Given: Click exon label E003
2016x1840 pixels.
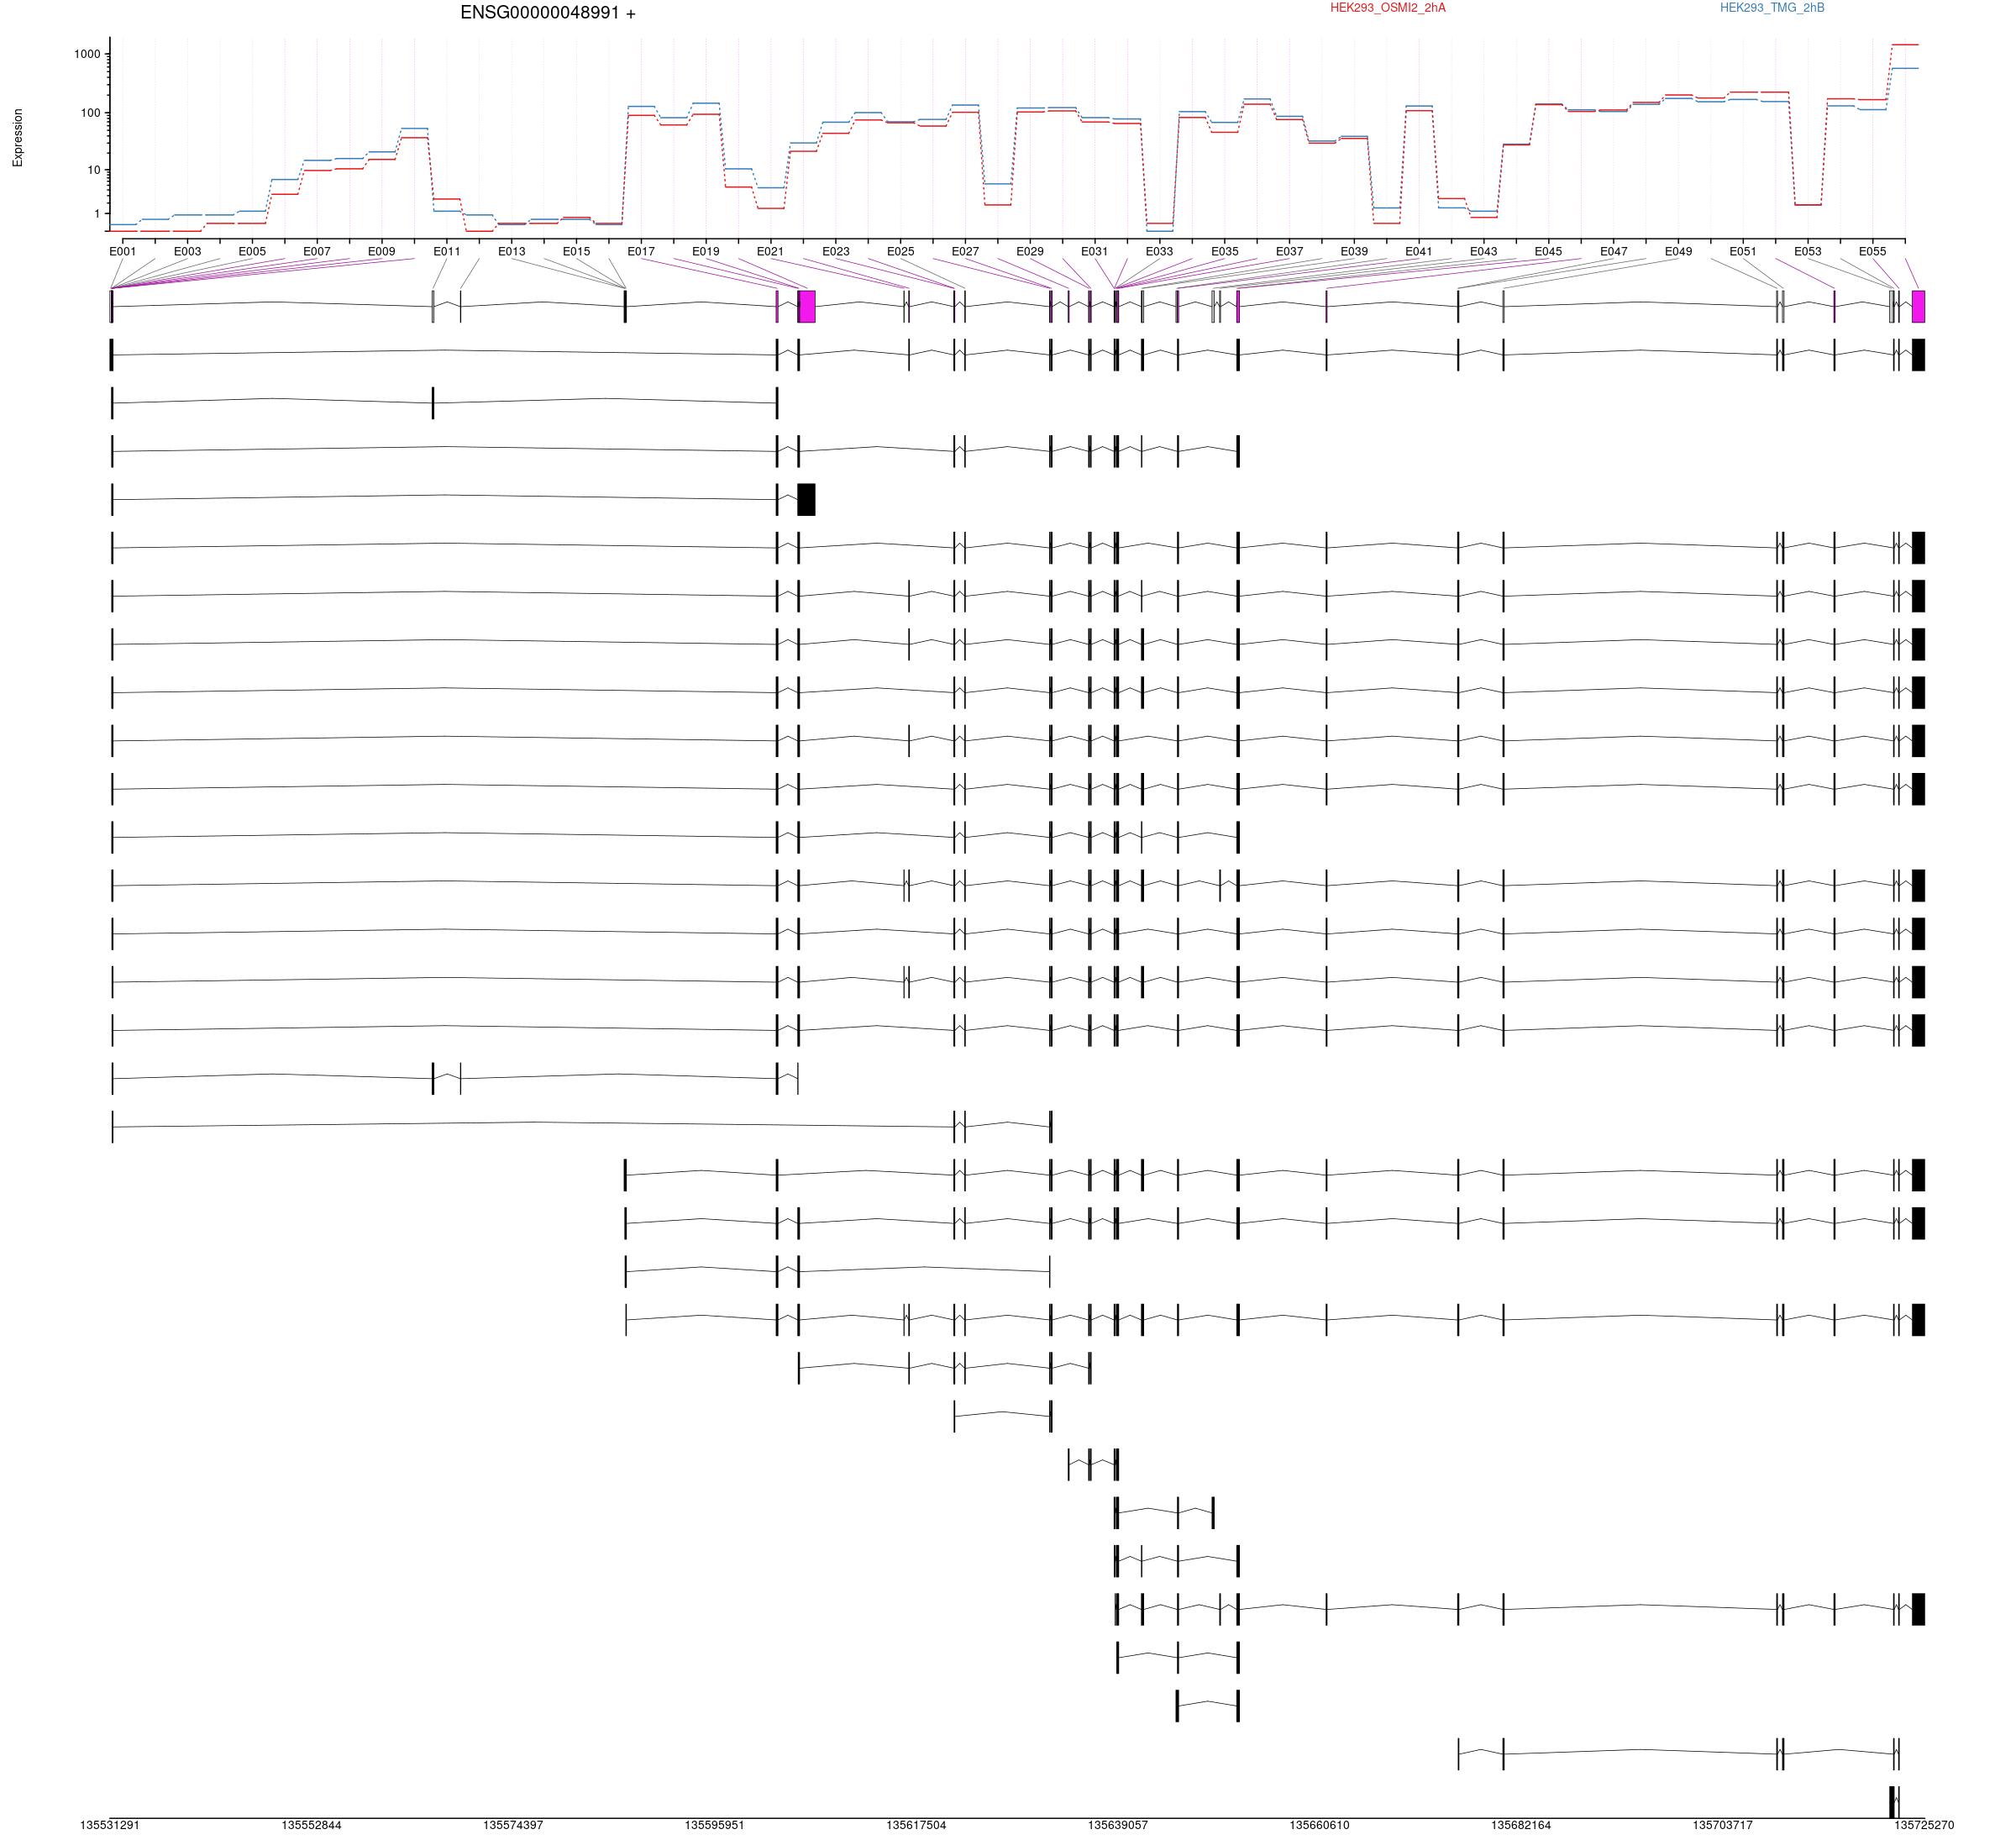Looking at the screenshot, I should coord(187,252).
